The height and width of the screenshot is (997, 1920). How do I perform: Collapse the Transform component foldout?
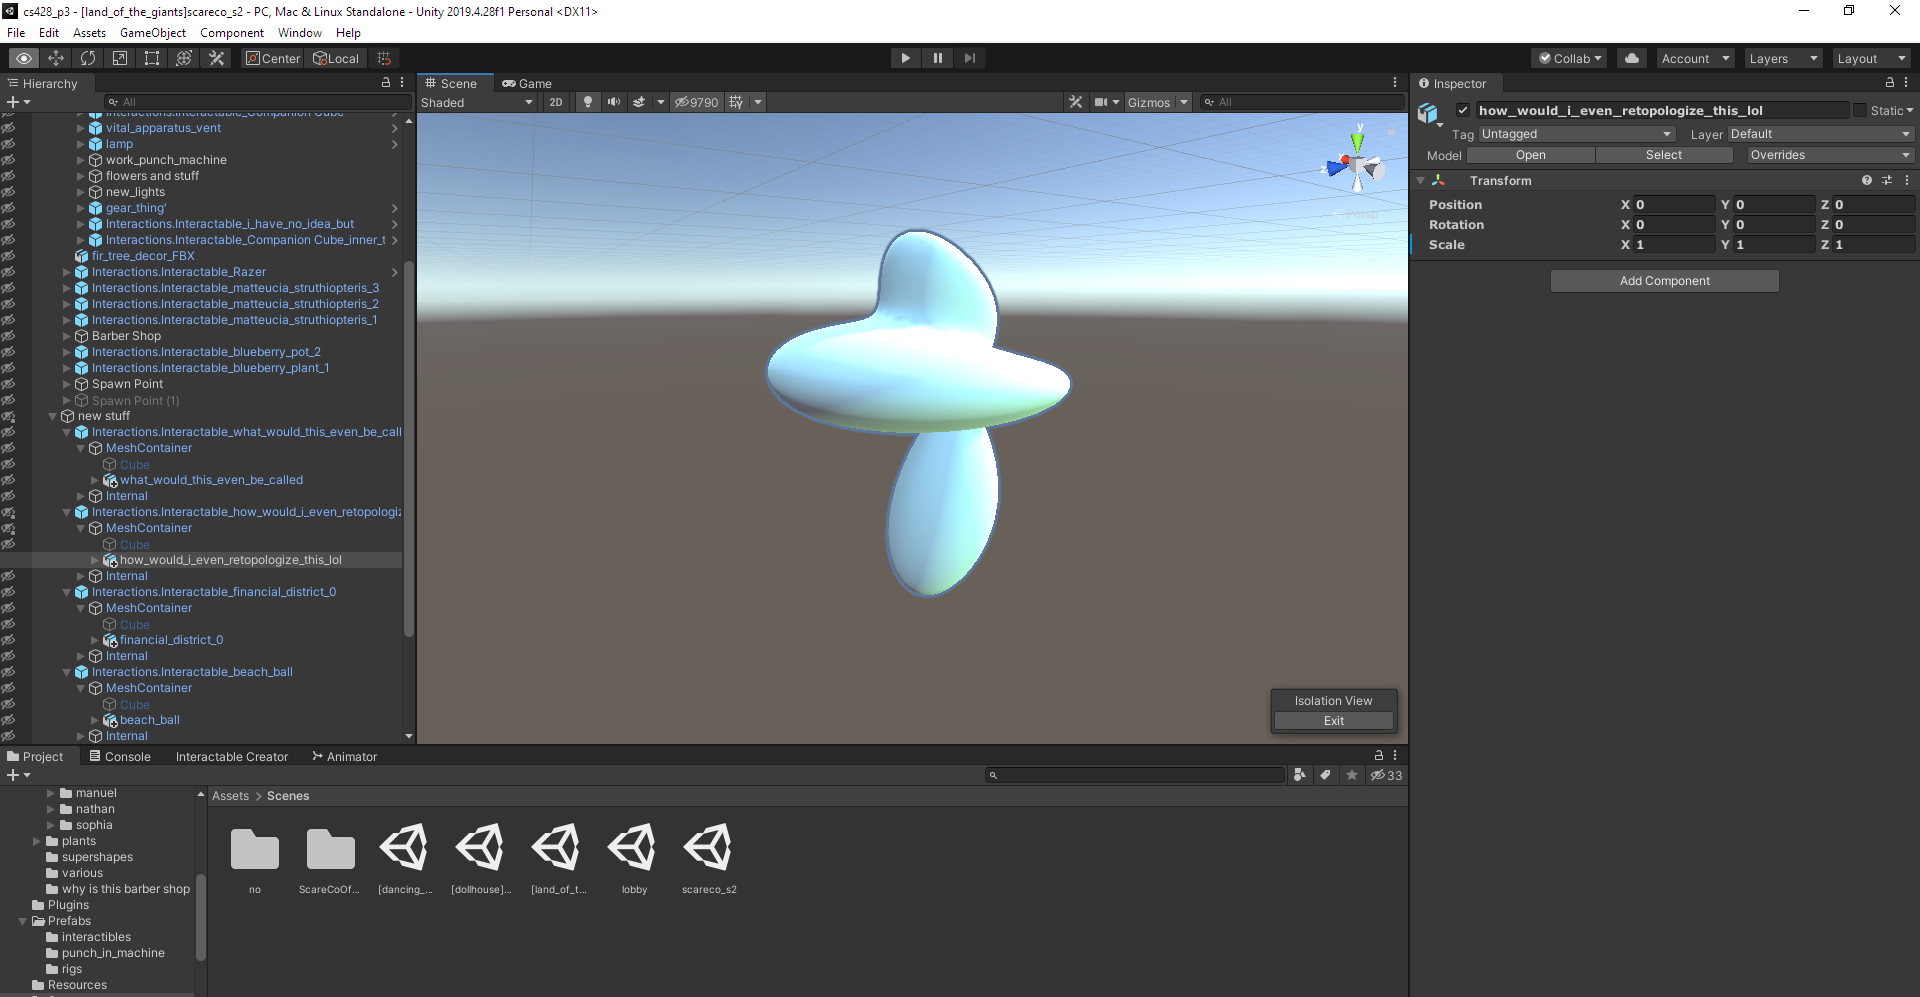click(1421, 181)
